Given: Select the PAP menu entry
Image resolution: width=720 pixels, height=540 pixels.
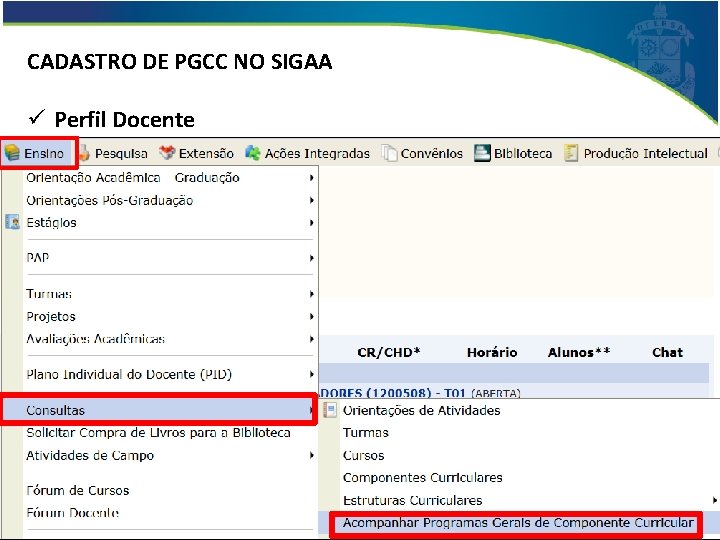Looking at the screenshot, I should point(159,258).
